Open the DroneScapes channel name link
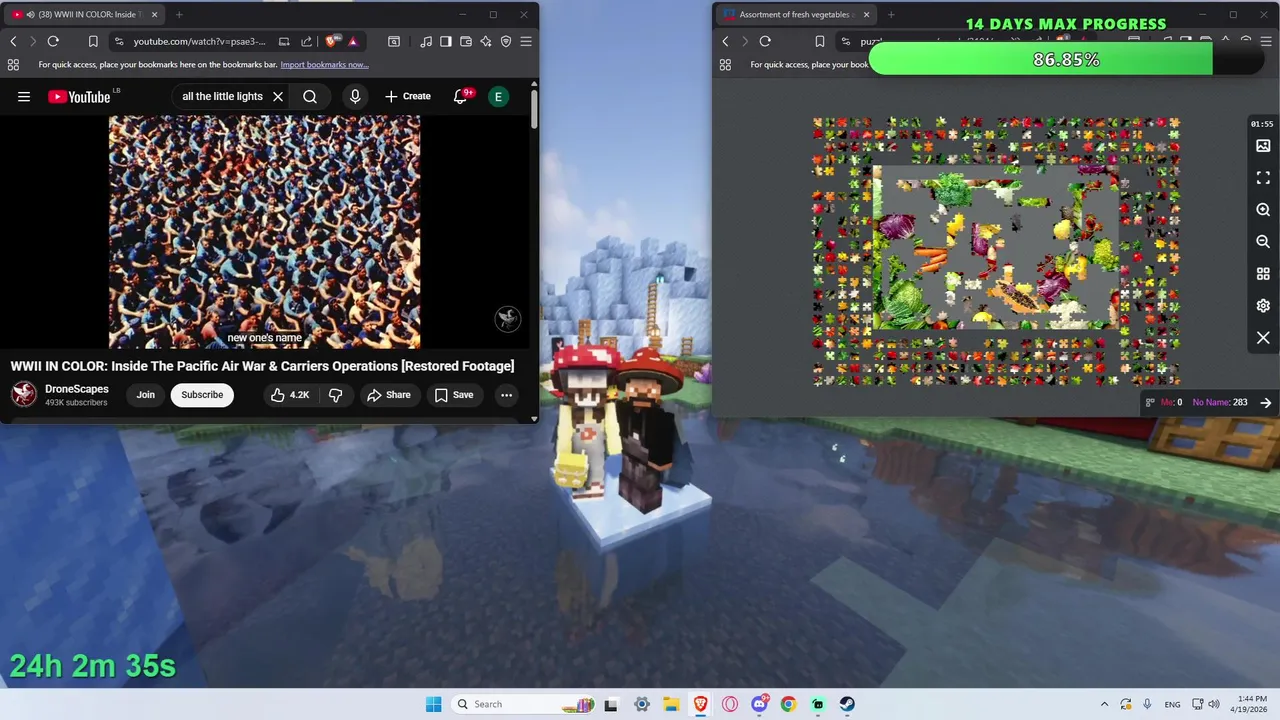The width and height of the screenshot is (1280, 720). tap(77, 389)
